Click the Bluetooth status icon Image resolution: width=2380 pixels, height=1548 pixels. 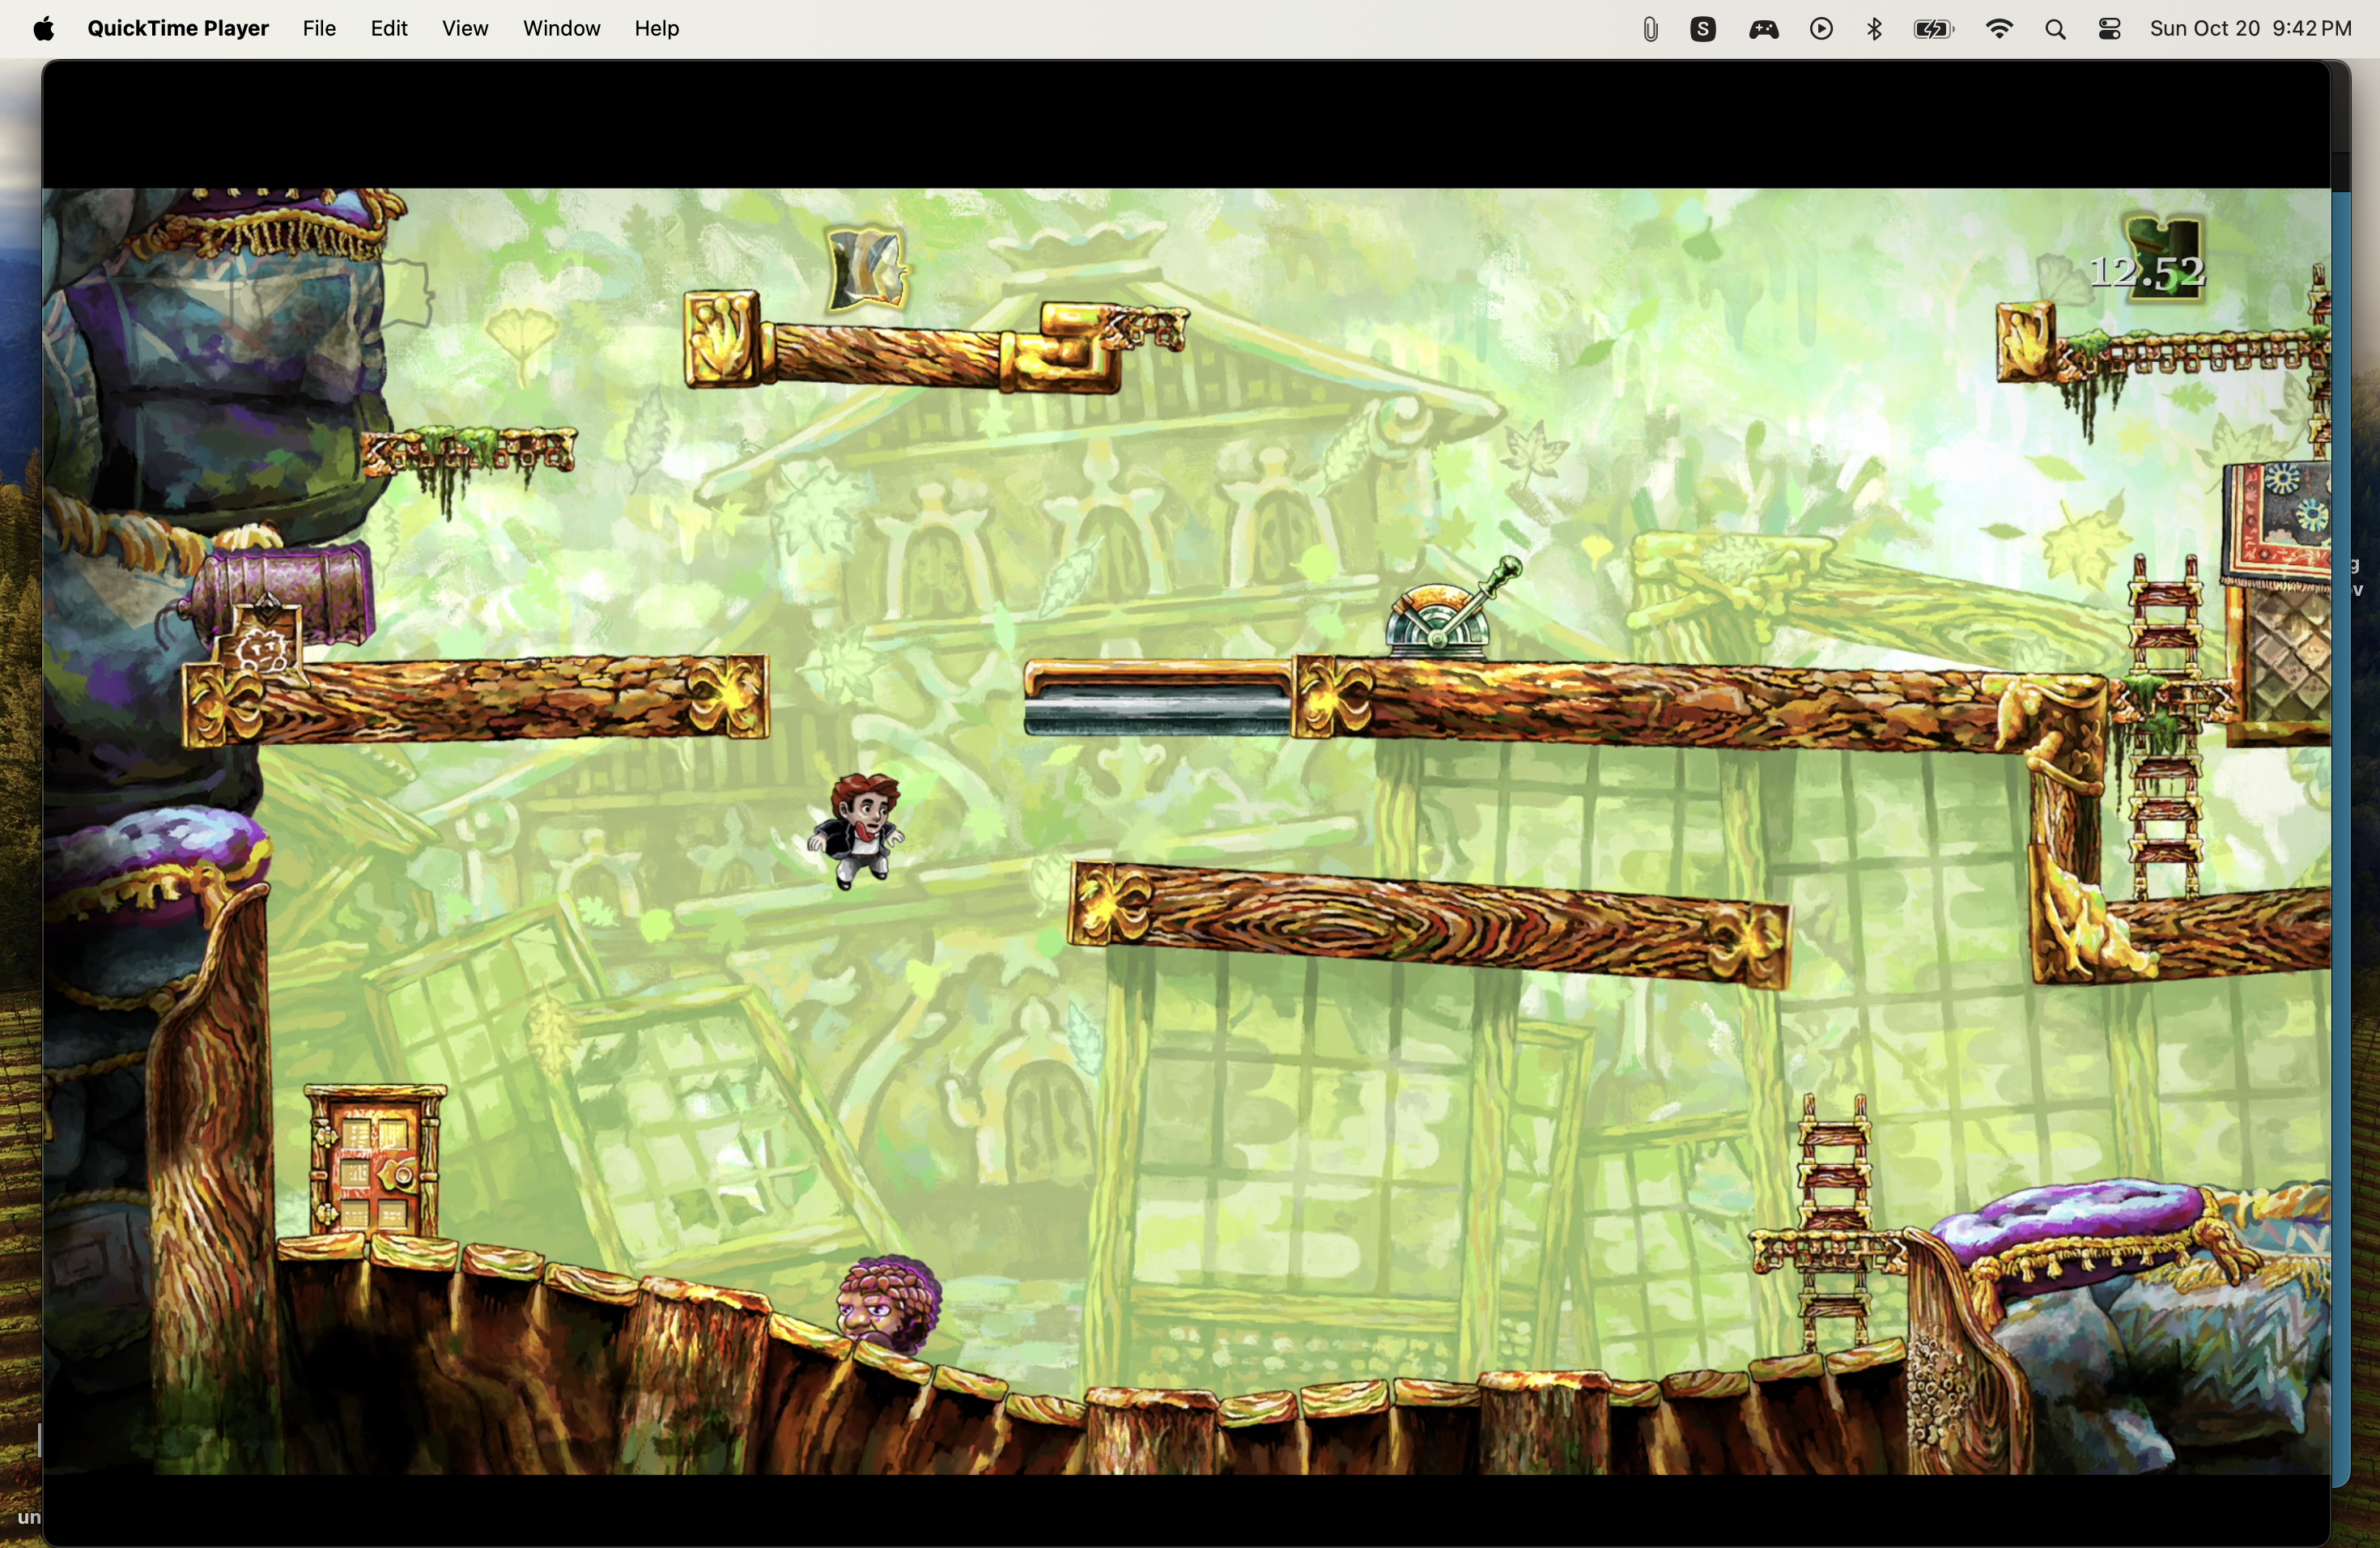click(x=1875, y=30)
